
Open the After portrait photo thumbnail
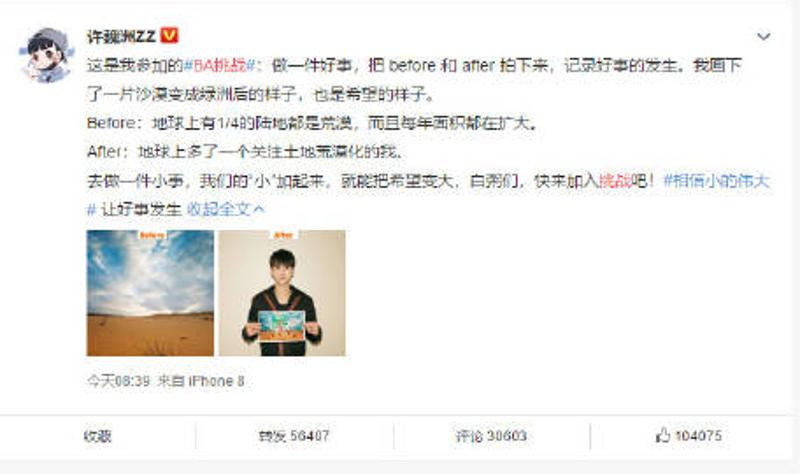pos(282,293)
